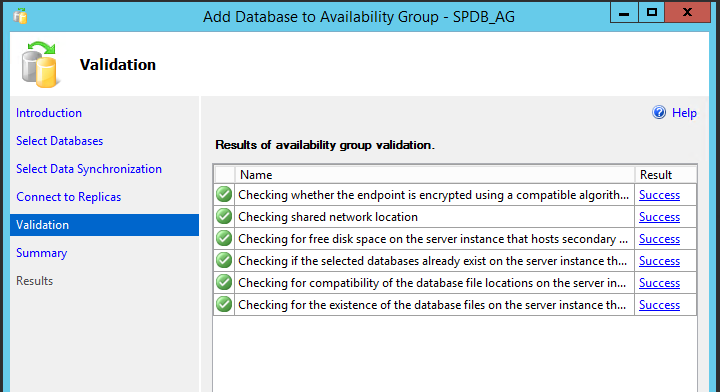720x392 pixels.
Task: Click green check icon for databases already exist row
Action: [x=224, y=261]
